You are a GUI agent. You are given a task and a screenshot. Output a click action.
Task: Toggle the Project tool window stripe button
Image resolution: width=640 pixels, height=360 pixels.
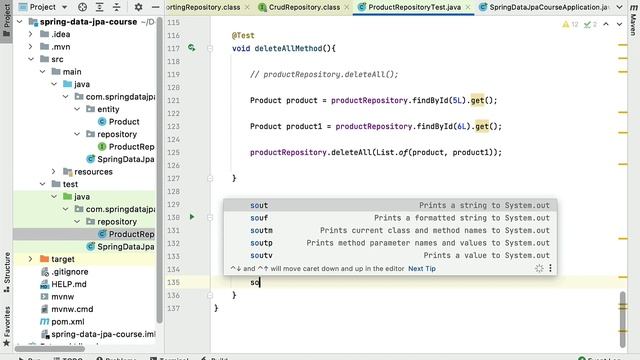point(7,20)
